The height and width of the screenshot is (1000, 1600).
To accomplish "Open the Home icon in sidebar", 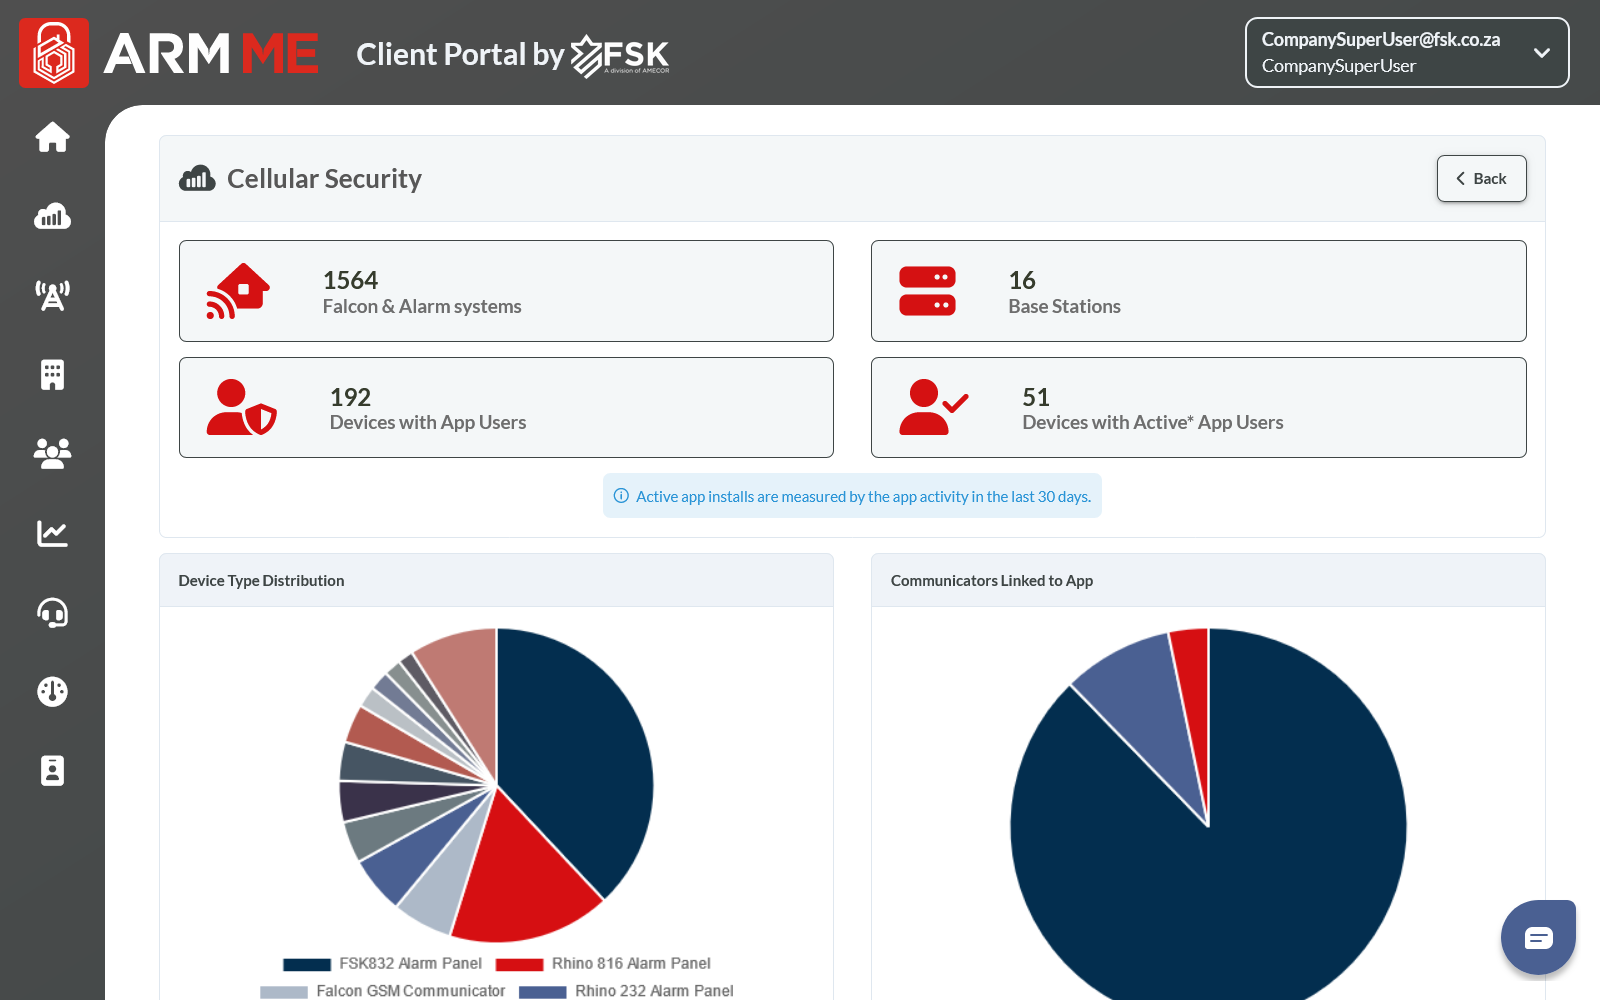I will click(x=52, y=137).
